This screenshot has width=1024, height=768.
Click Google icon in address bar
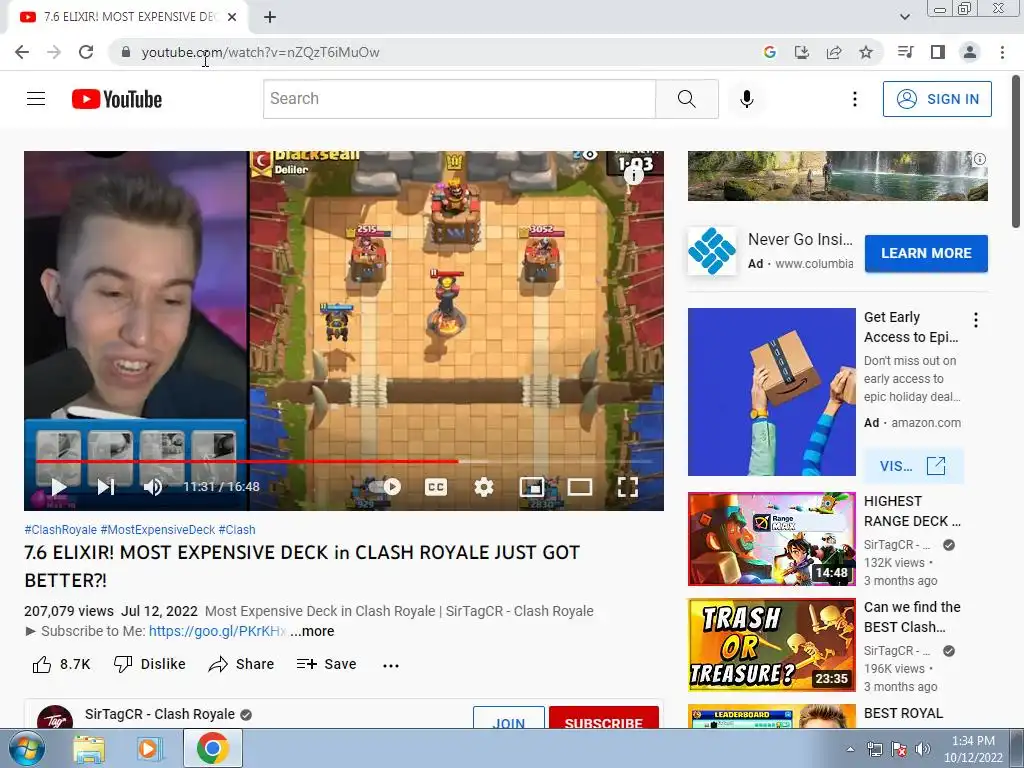click(769, 52)
